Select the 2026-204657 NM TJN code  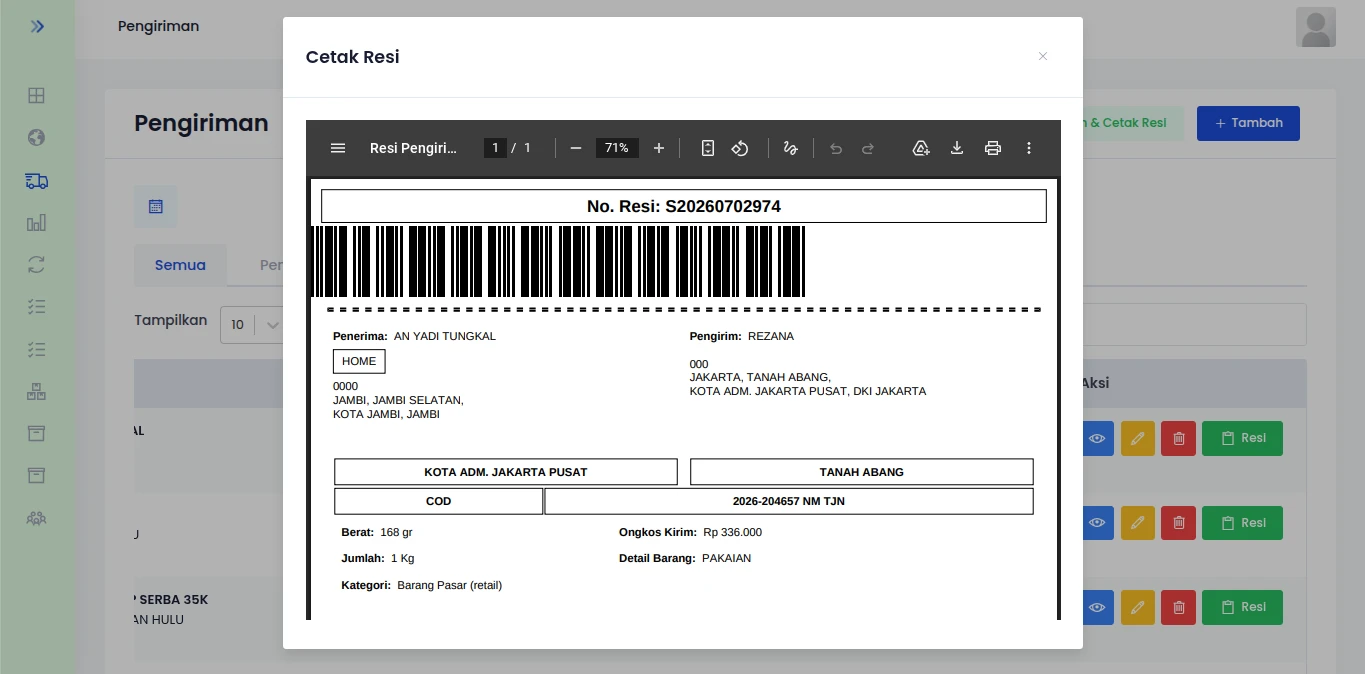click(x=789, y=501)
